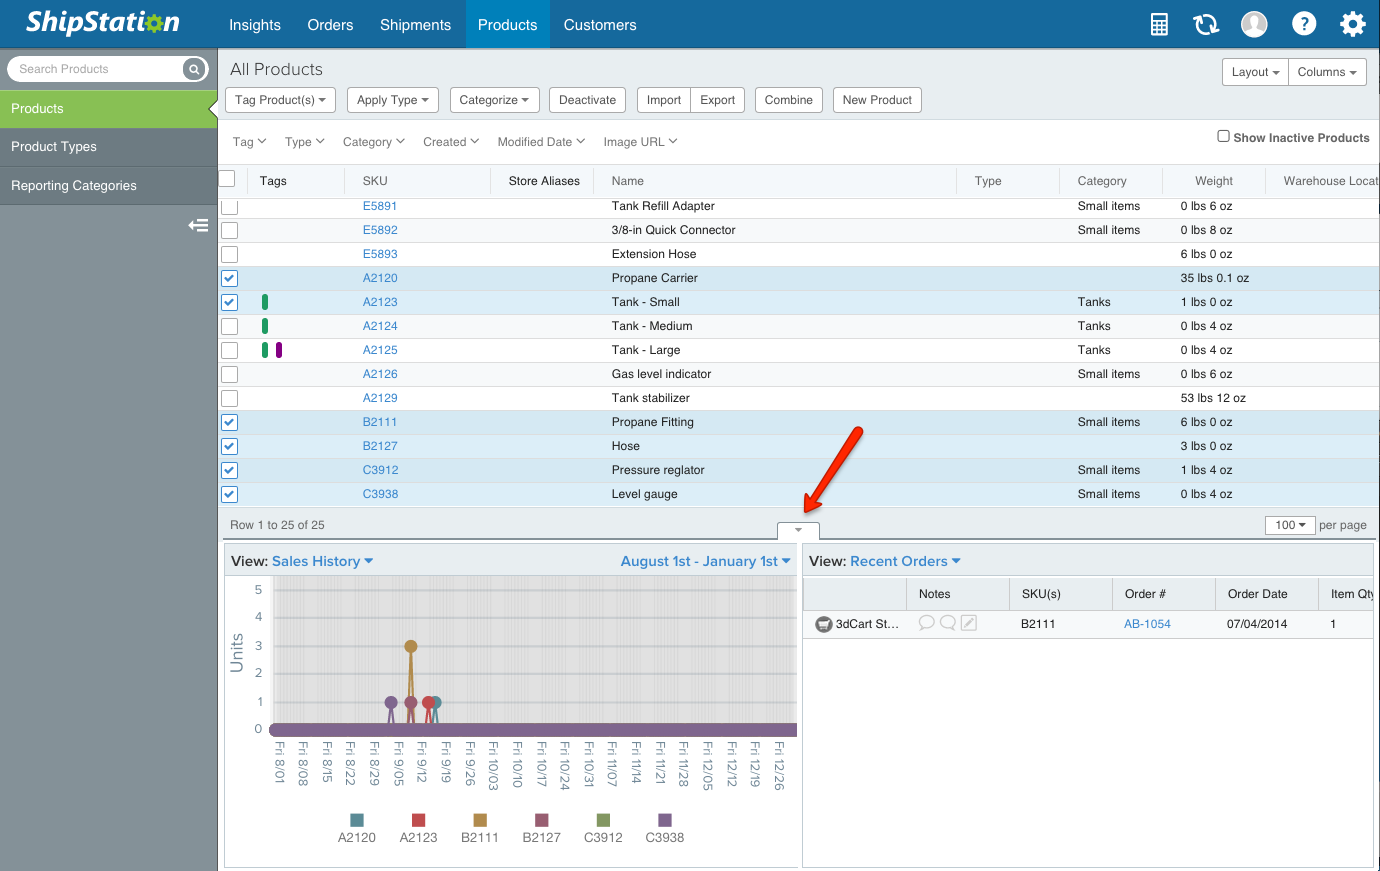Image resolution: width=1380 pixels, height=871 pixels.
Task: Click the refresh stores sync icon
Action: 1206,25
